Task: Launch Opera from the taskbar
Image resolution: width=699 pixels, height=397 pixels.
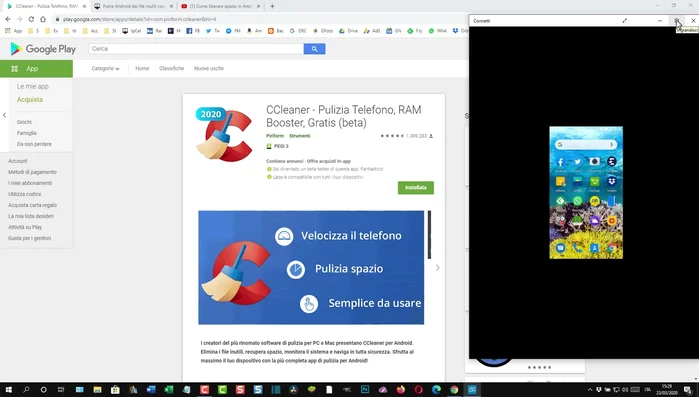Action: (x=418, y=389)
